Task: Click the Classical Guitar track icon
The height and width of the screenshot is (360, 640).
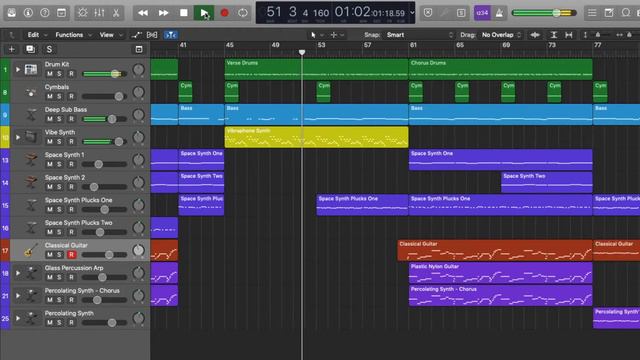Action: (31, 250)
